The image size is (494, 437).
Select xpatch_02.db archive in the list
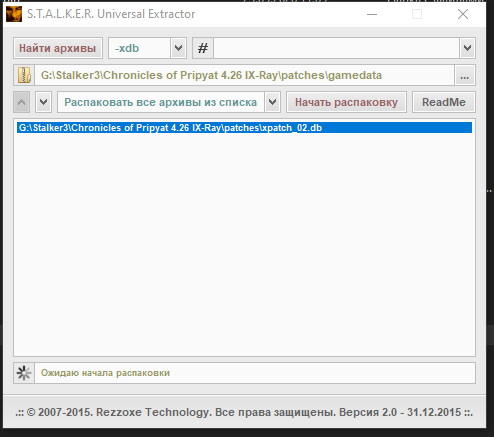(x=244, y=128)
